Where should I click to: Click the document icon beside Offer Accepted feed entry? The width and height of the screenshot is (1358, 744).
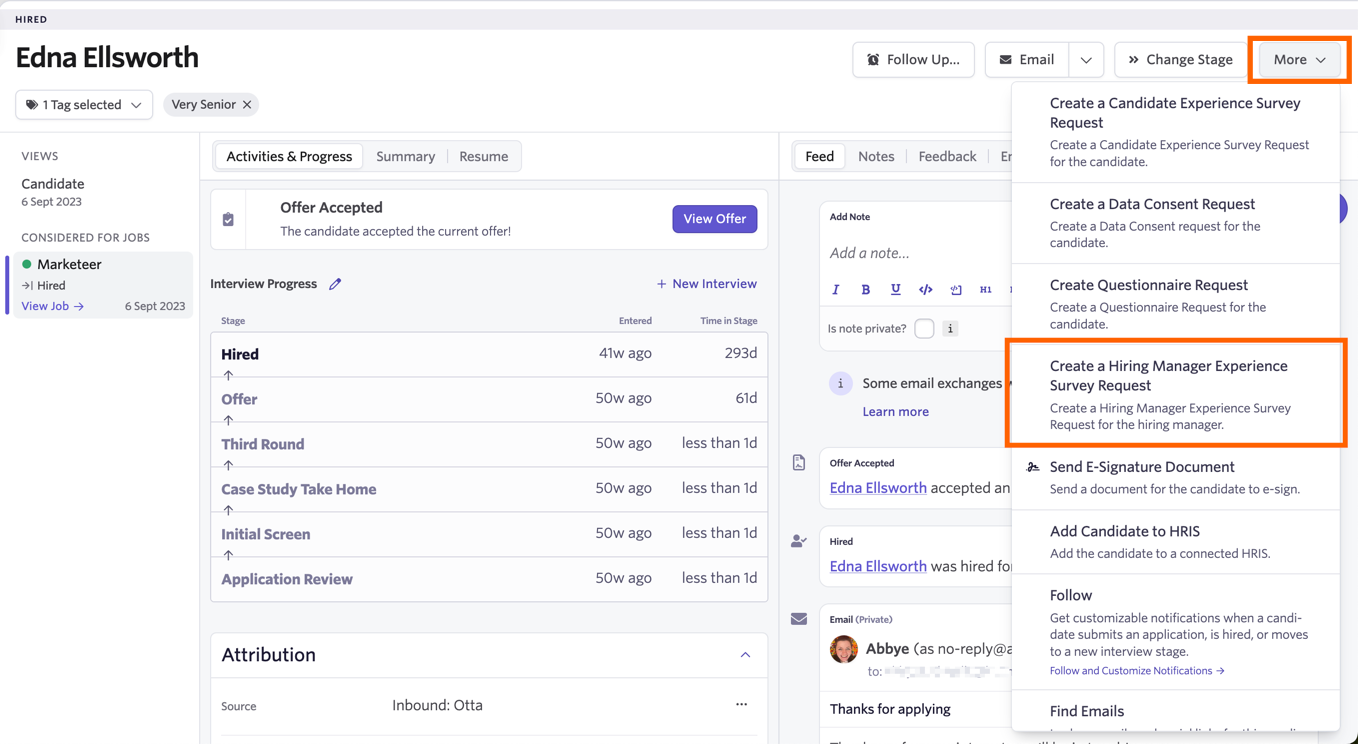pos(799,463)
